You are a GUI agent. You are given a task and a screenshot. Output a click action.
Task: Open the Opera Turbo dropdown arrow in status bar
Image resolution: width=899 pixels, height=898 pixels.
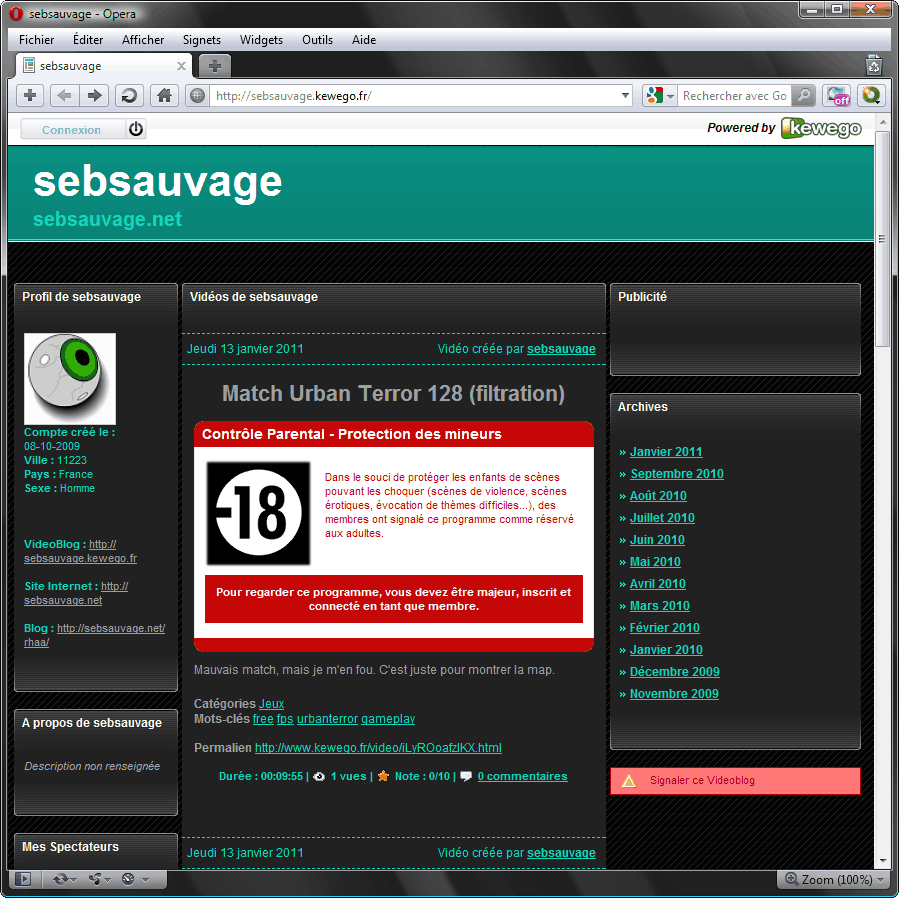point(145,879)
